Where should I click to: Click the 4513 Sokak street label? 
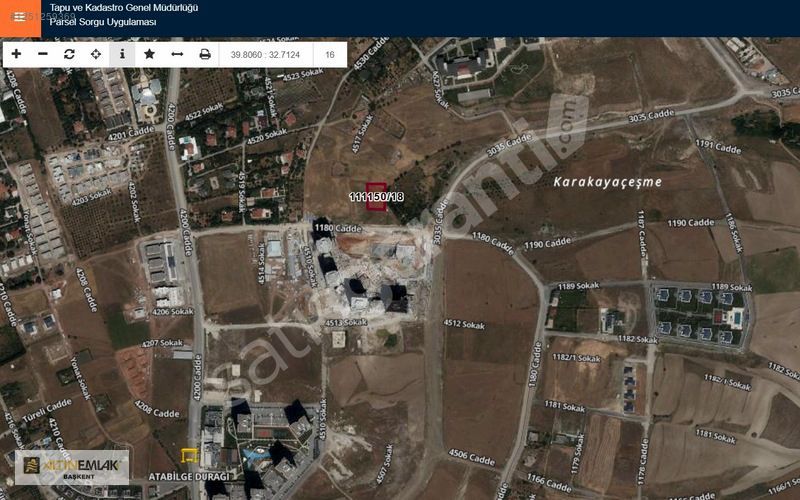(346, 322)
